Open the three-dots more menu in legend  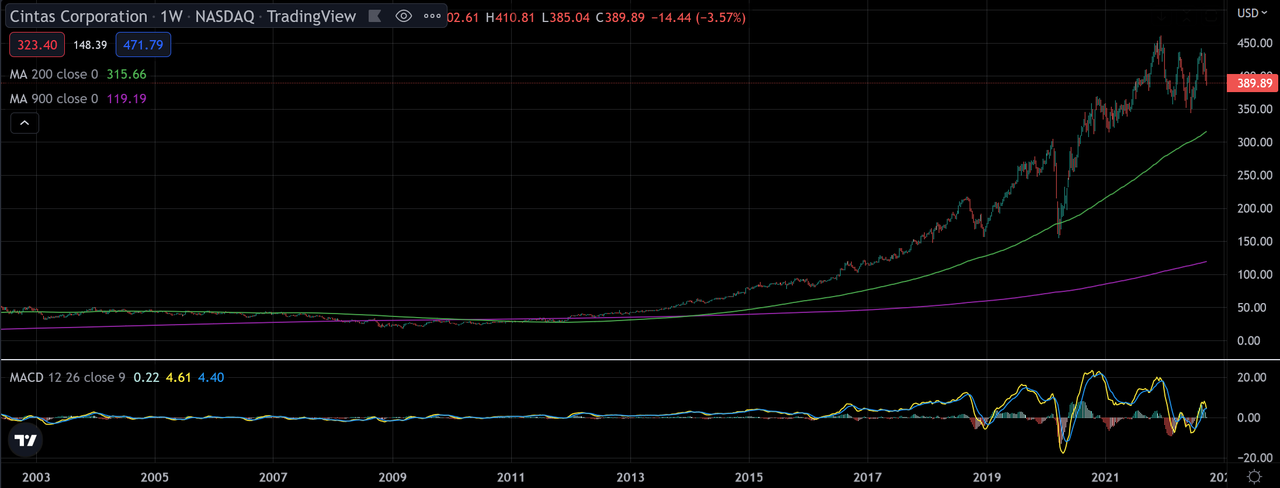[x=431, y=17]
